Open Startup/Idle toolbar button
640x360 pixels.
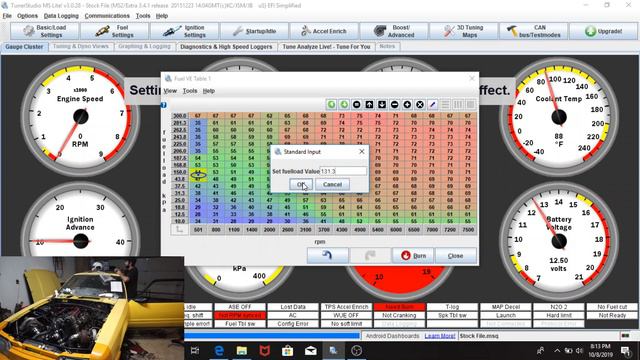[255, 31]
